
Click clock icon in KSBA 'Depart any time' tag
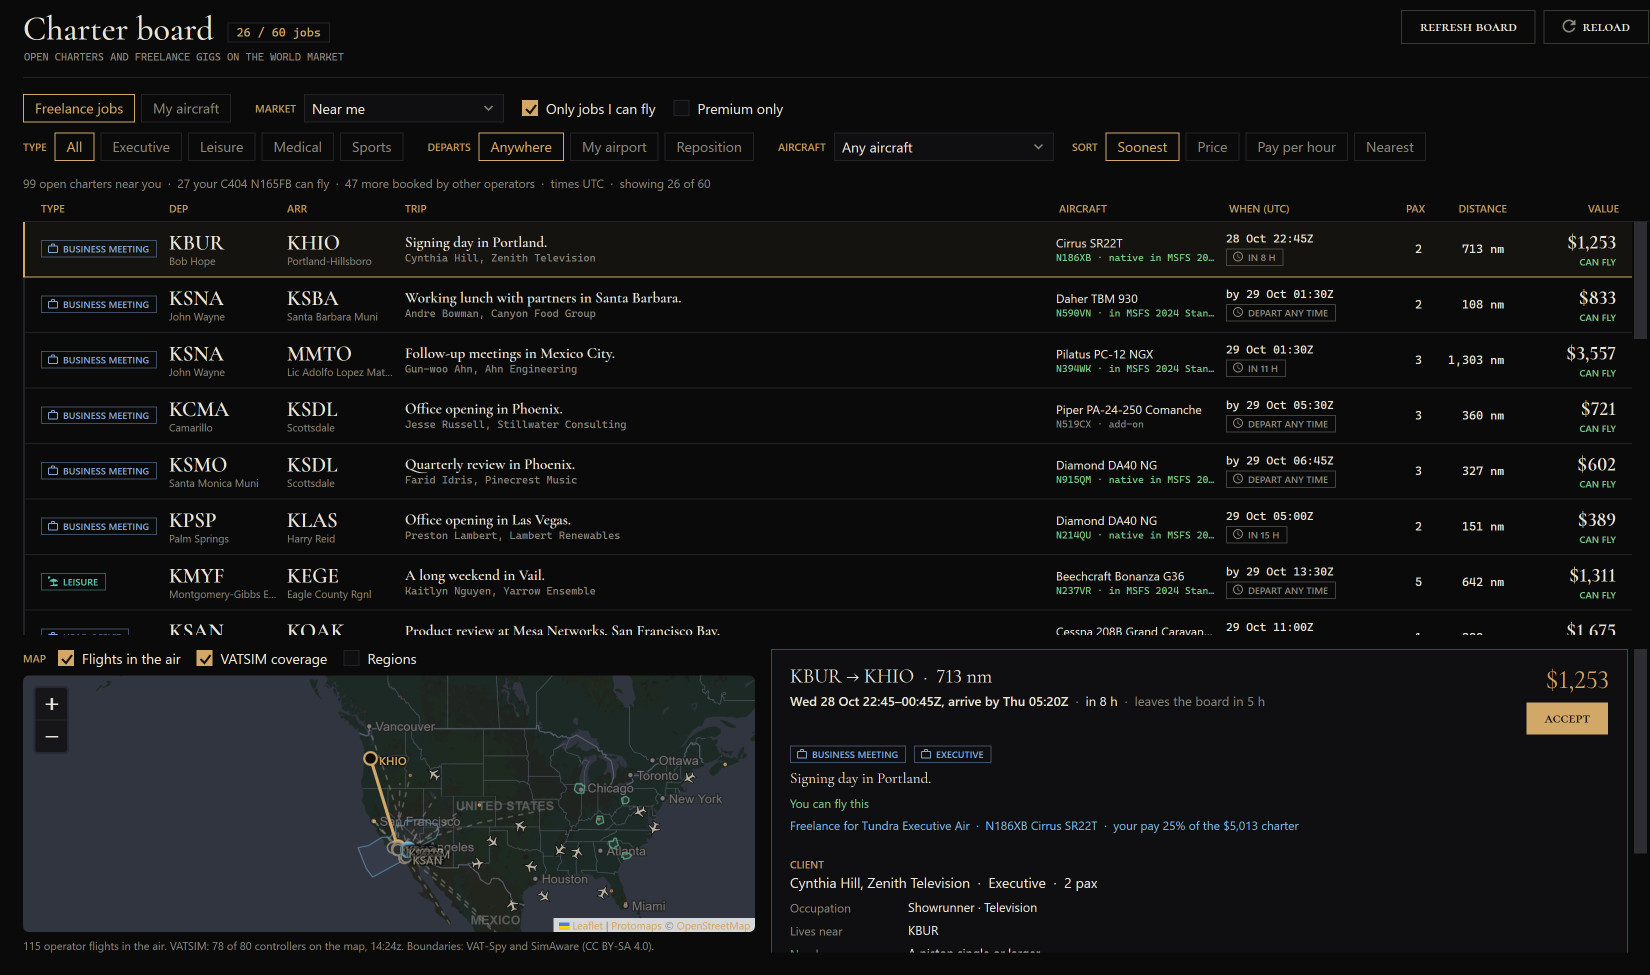1238,313
